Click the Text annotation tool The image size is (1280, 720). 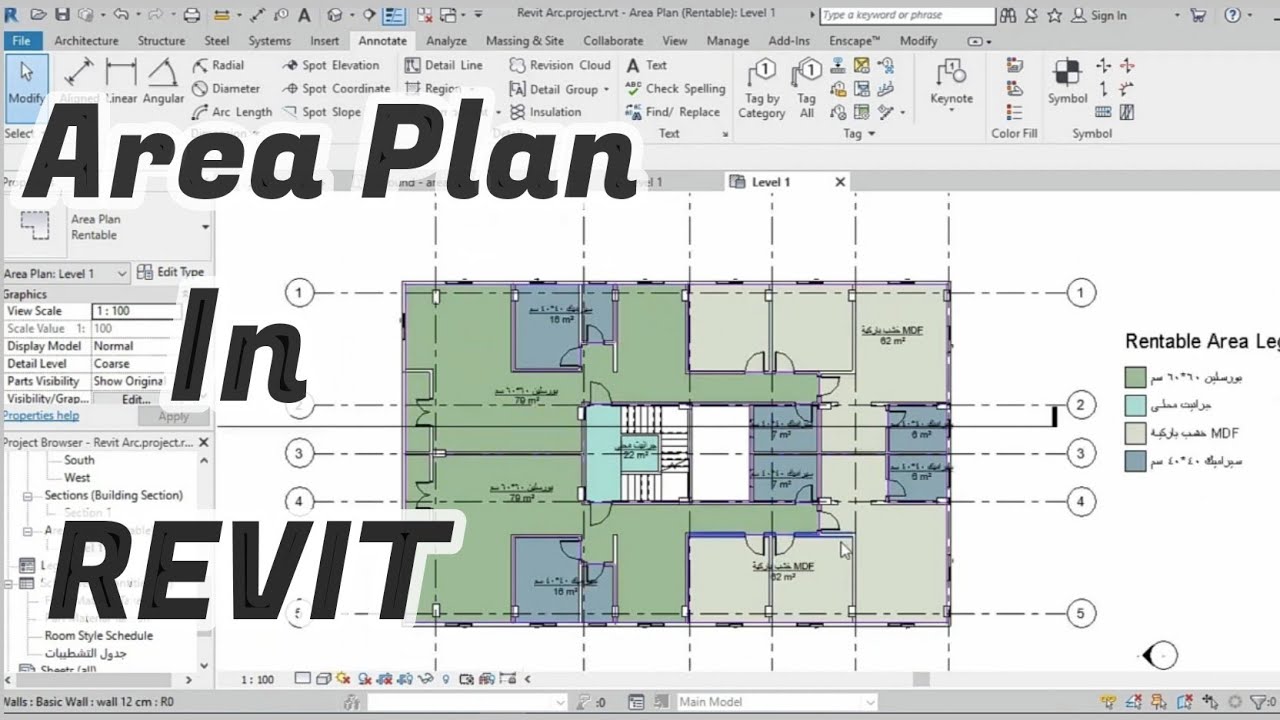(646, 65)
